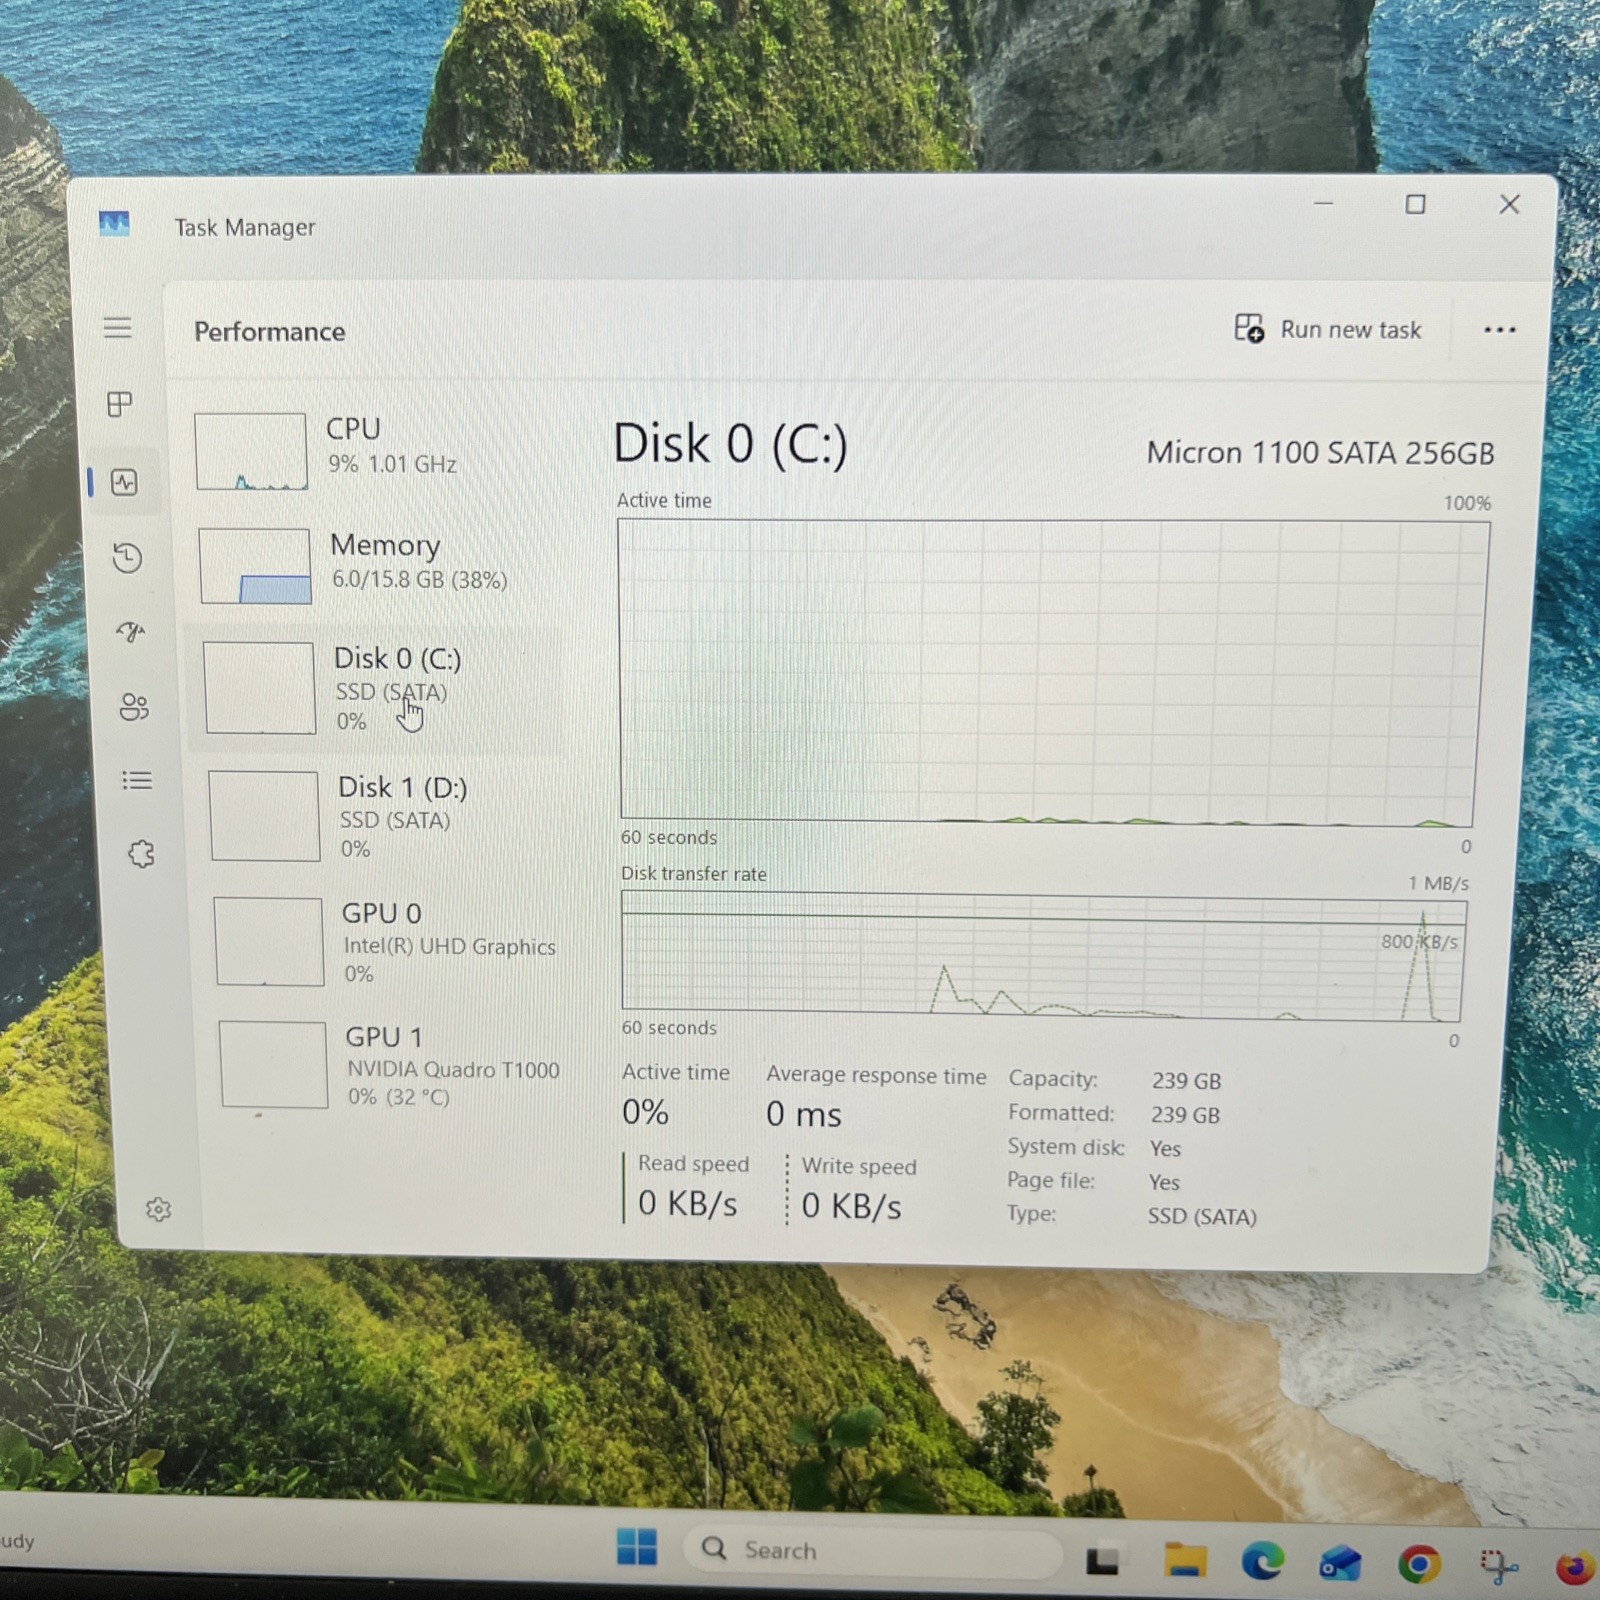The width and height of the screenshot is (1600, 1600).
Task: Maximize the Task Manager window
Action: [1415, 204]
